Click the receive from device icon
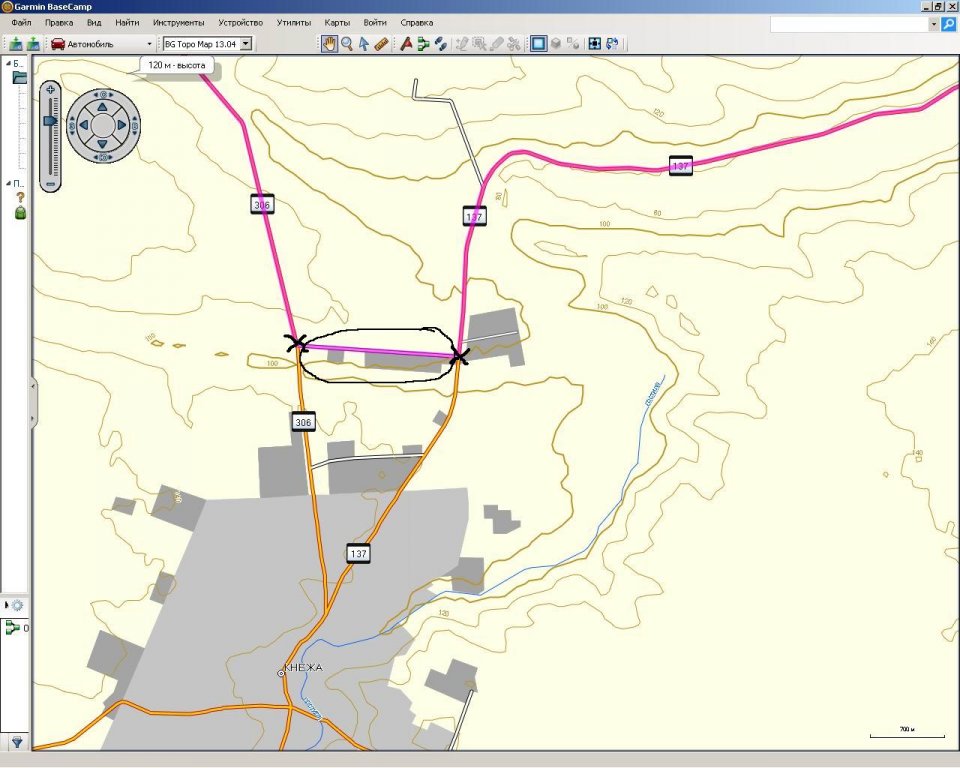Viewport: 960px width, 768px height. [x=33, y=43]
